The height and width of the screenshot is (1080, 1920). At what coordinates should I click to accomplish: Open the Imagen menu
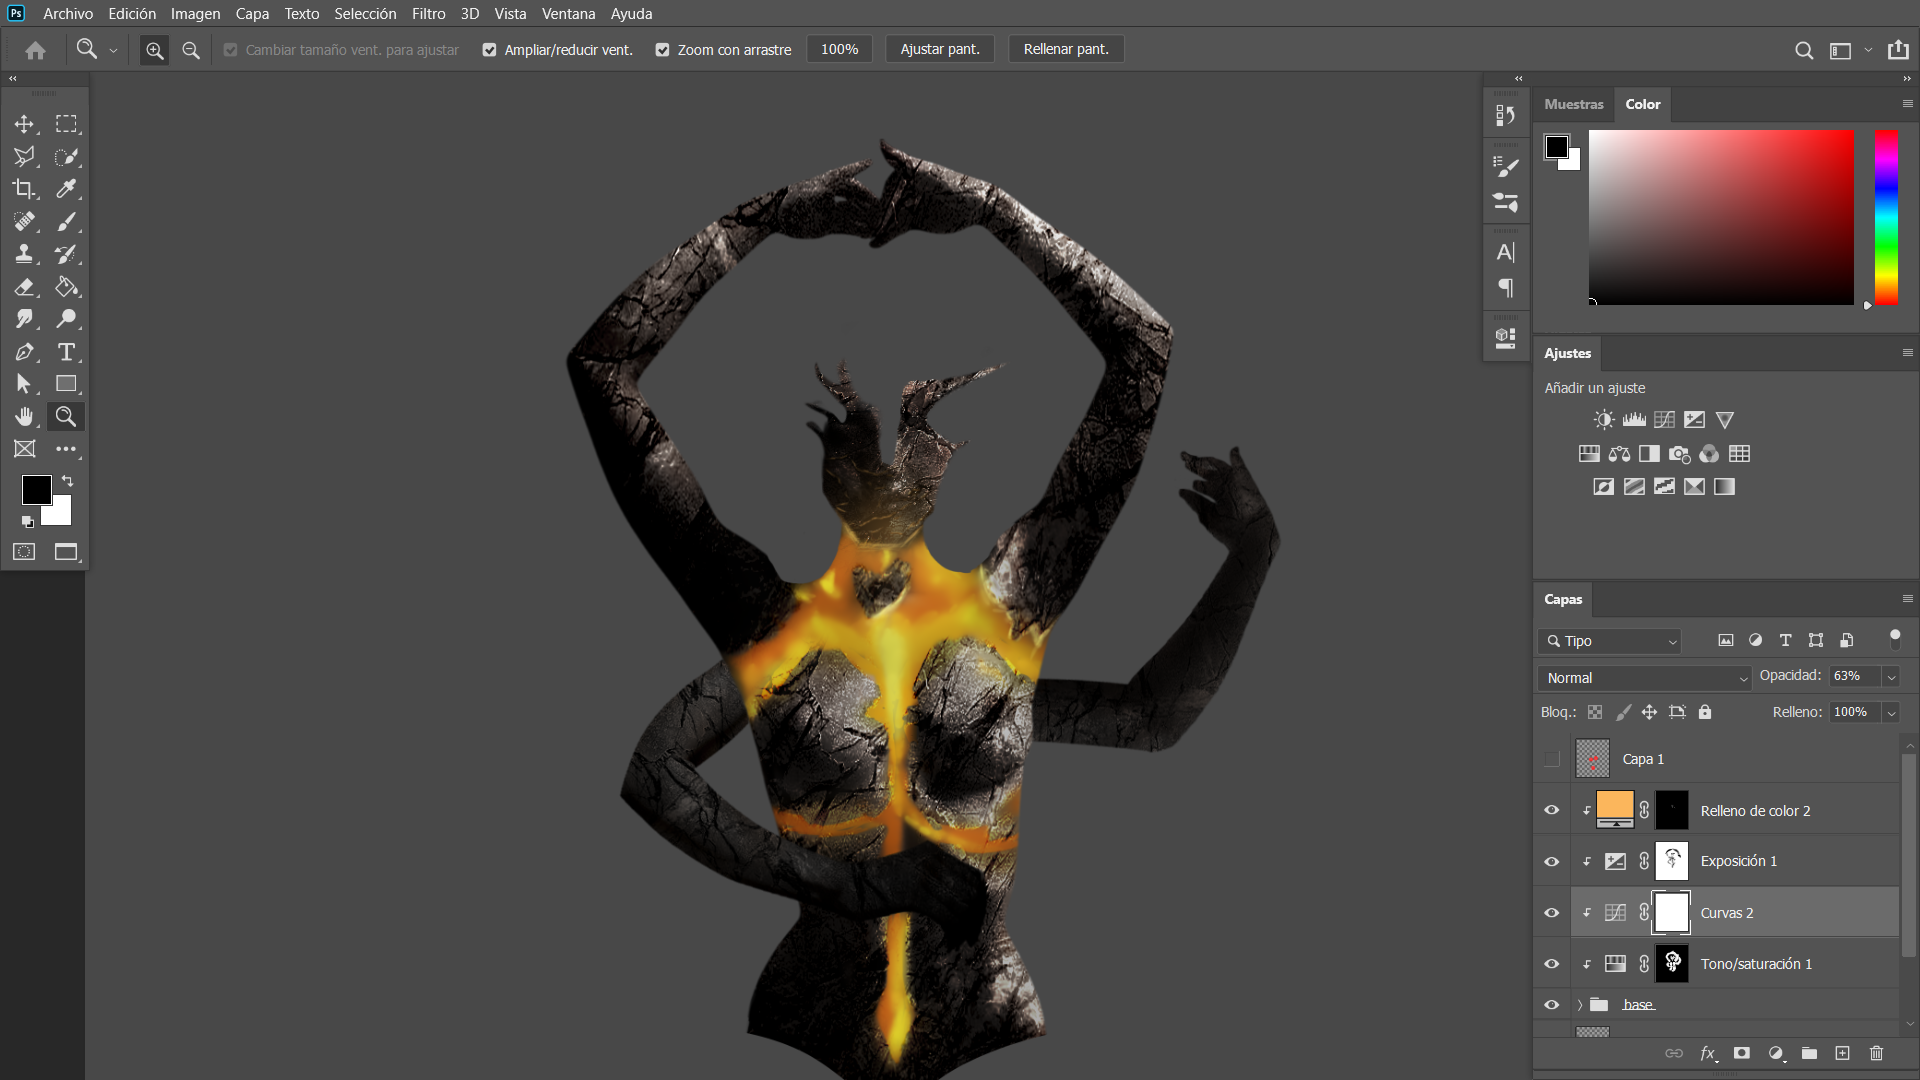click(195, 14)
